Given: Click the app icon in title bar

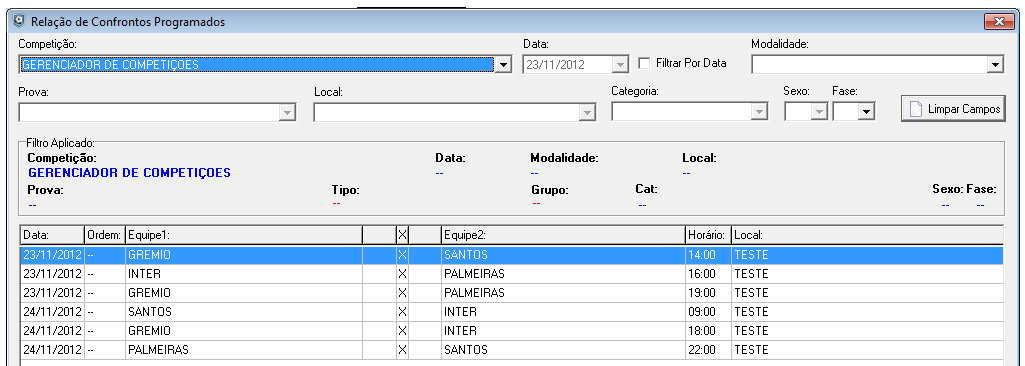Looking at the screenshot, I should tap(20, 21).
